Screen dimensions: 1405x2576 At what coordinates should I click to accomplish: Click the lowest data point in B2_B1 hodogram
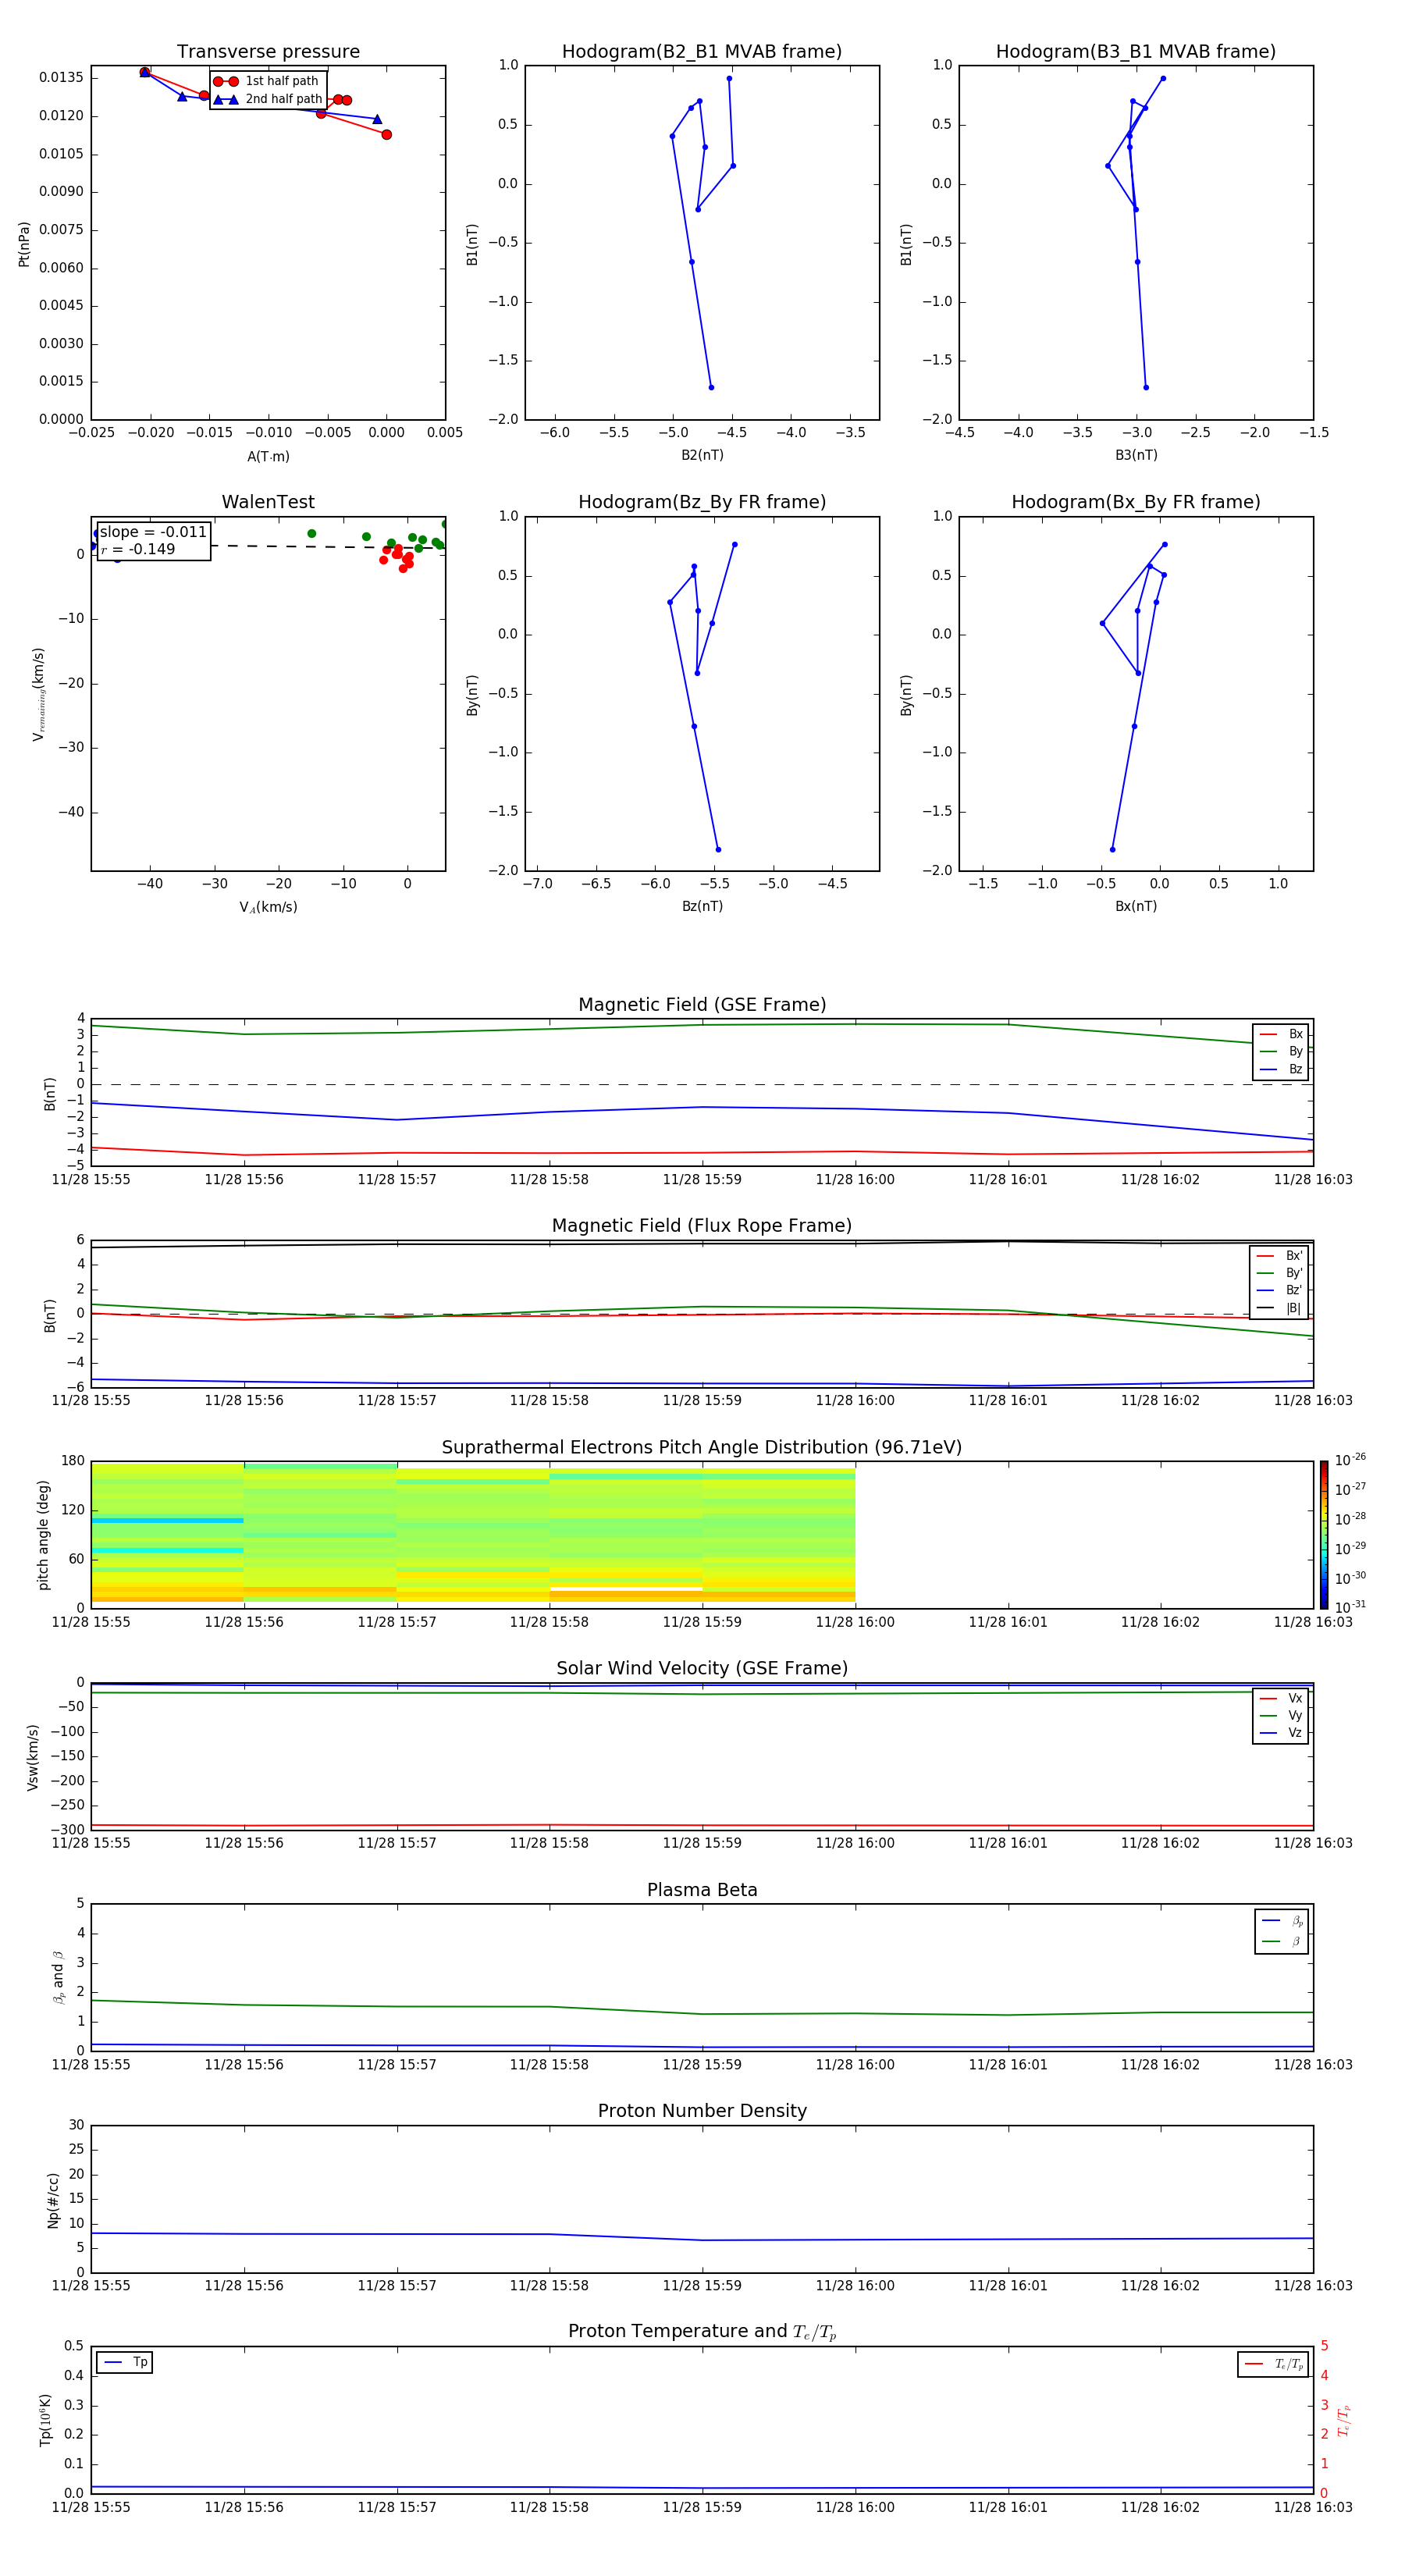pyautogui.click(x=711, y=387)
